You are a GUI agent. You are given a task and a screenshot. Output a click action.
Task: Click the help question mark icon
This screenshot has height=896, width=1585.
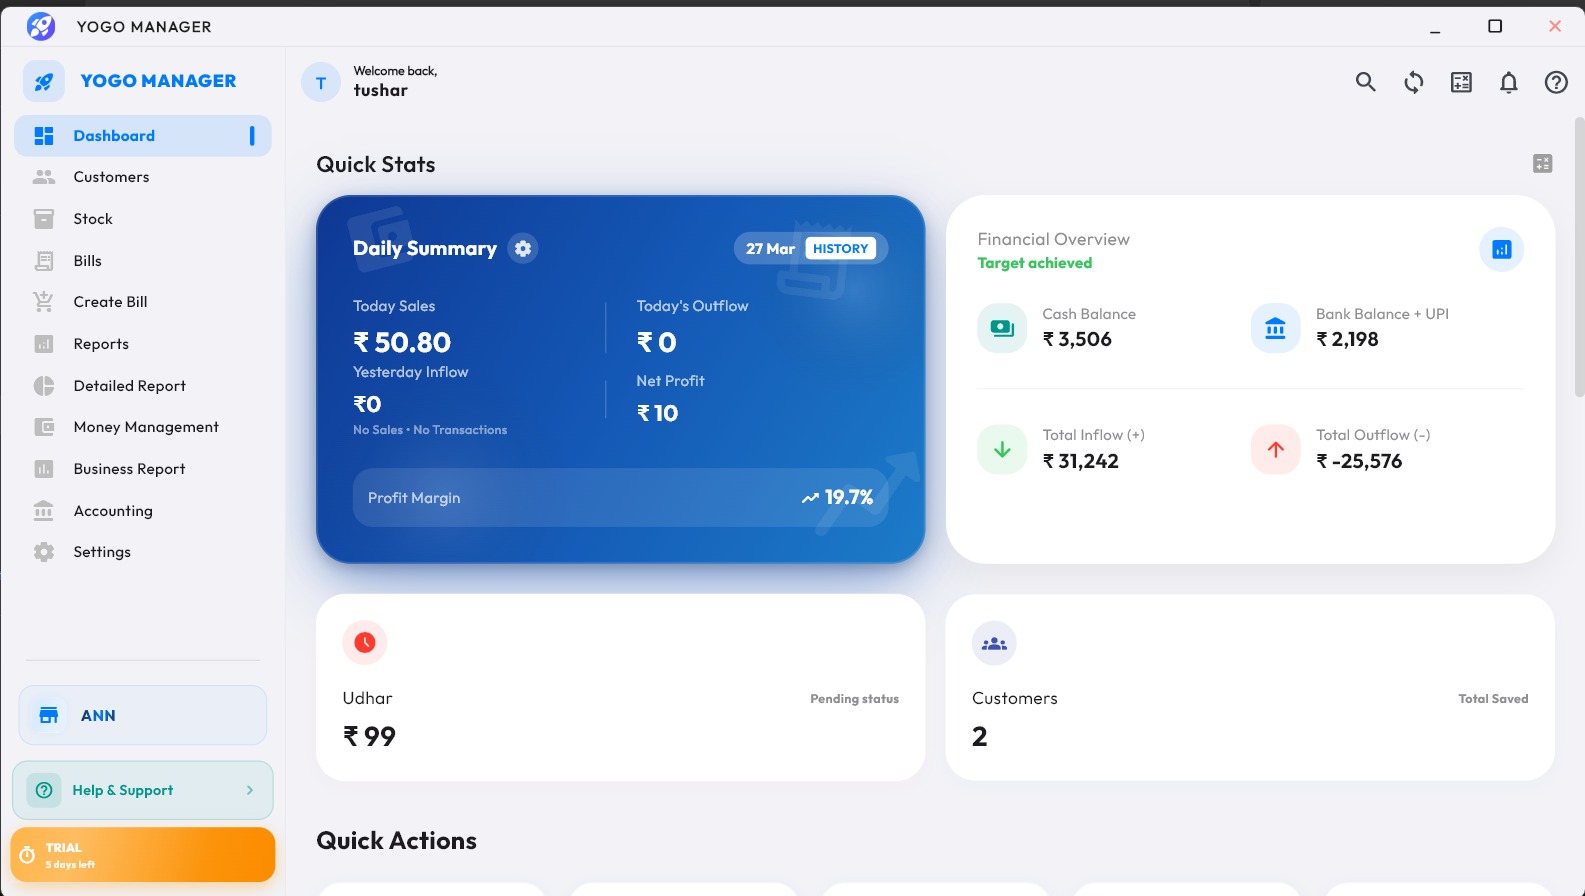click(1556, 82)
